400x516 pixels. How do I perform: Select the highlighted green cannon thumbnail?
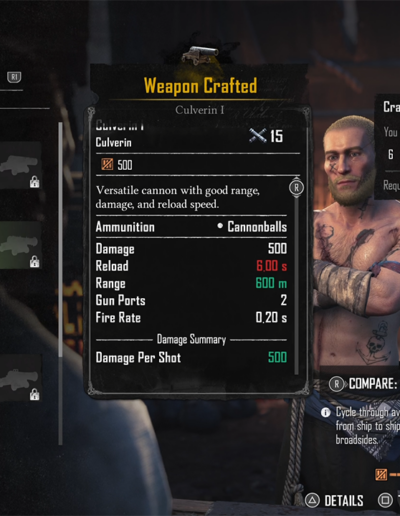(x=20, y=245)
